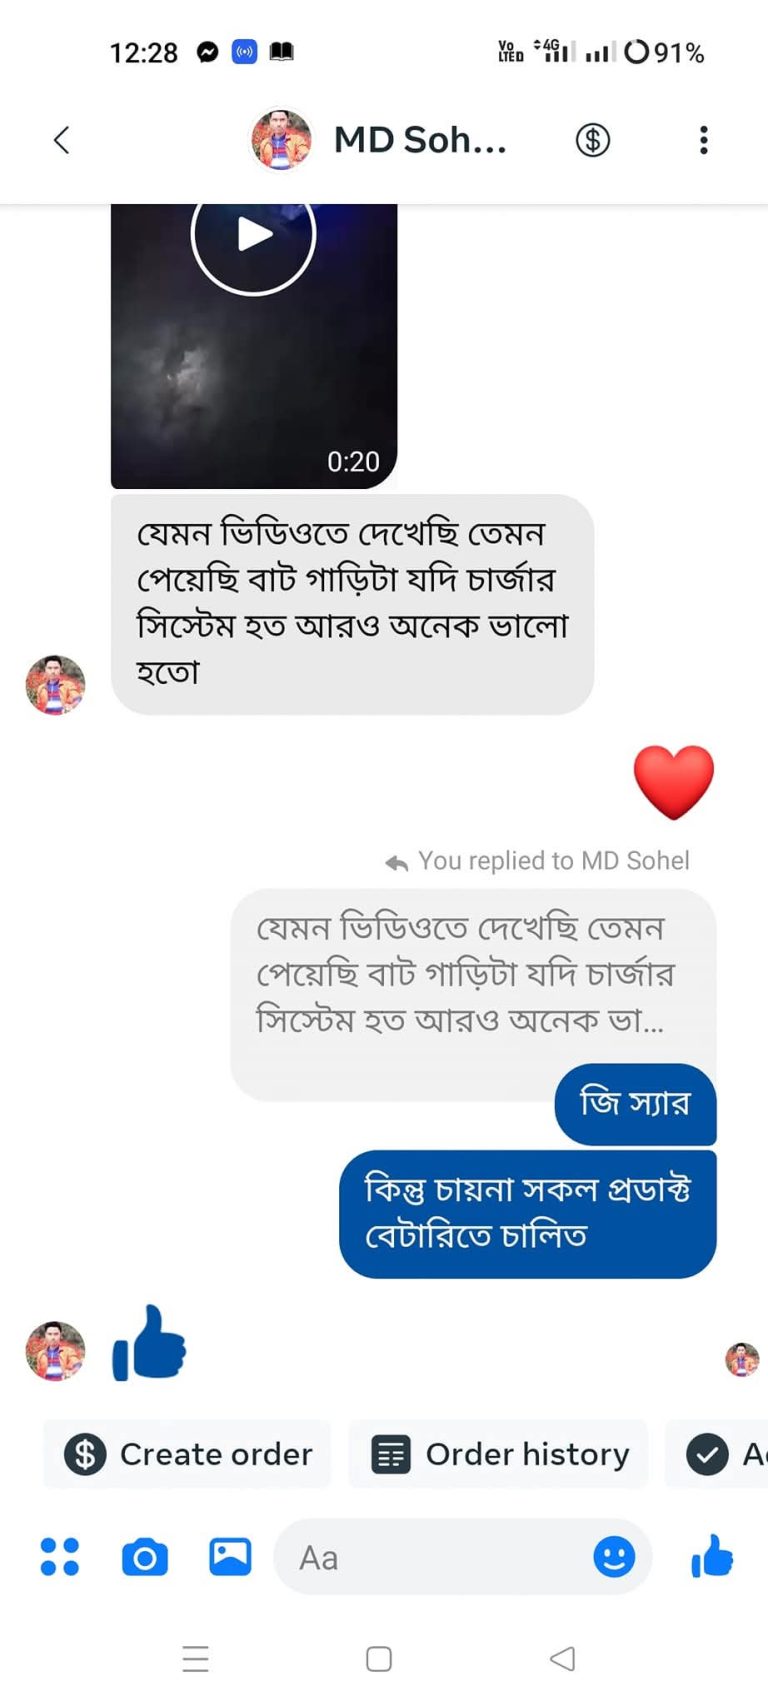Tap the MD Soh... contact name

[x=420, y=140]
